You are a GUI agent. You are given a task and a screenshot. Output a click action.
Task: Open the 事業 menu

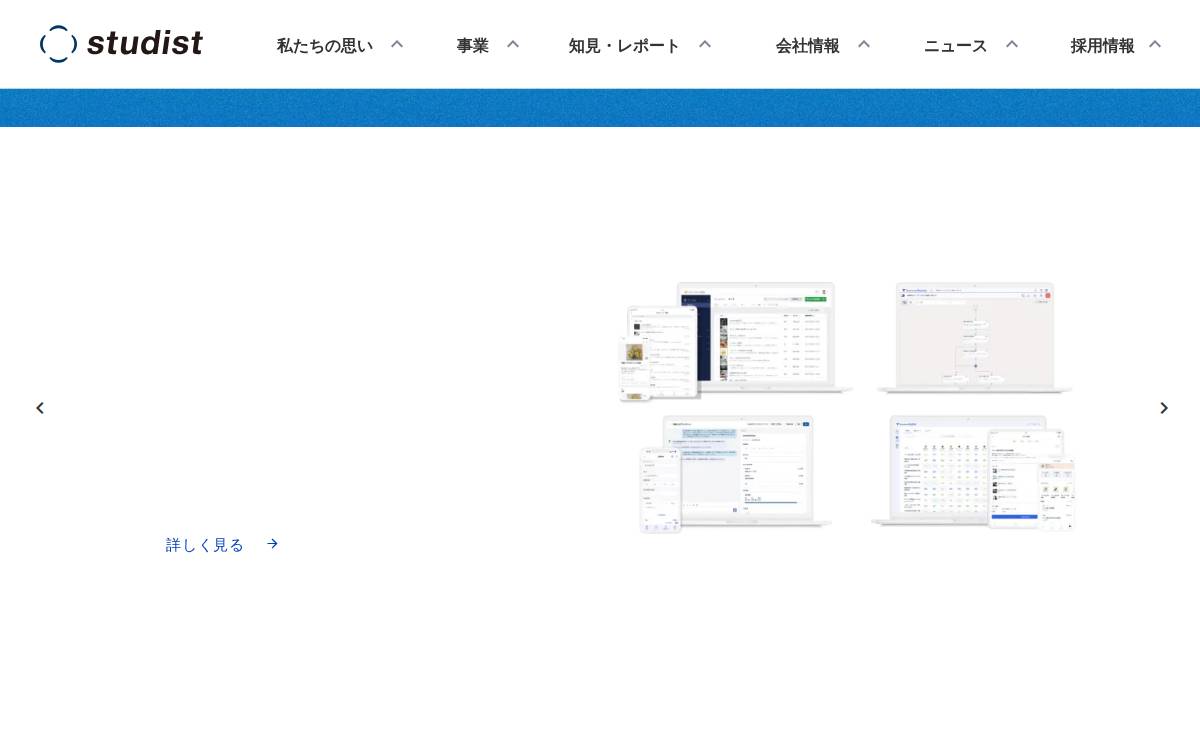[473, 45]
